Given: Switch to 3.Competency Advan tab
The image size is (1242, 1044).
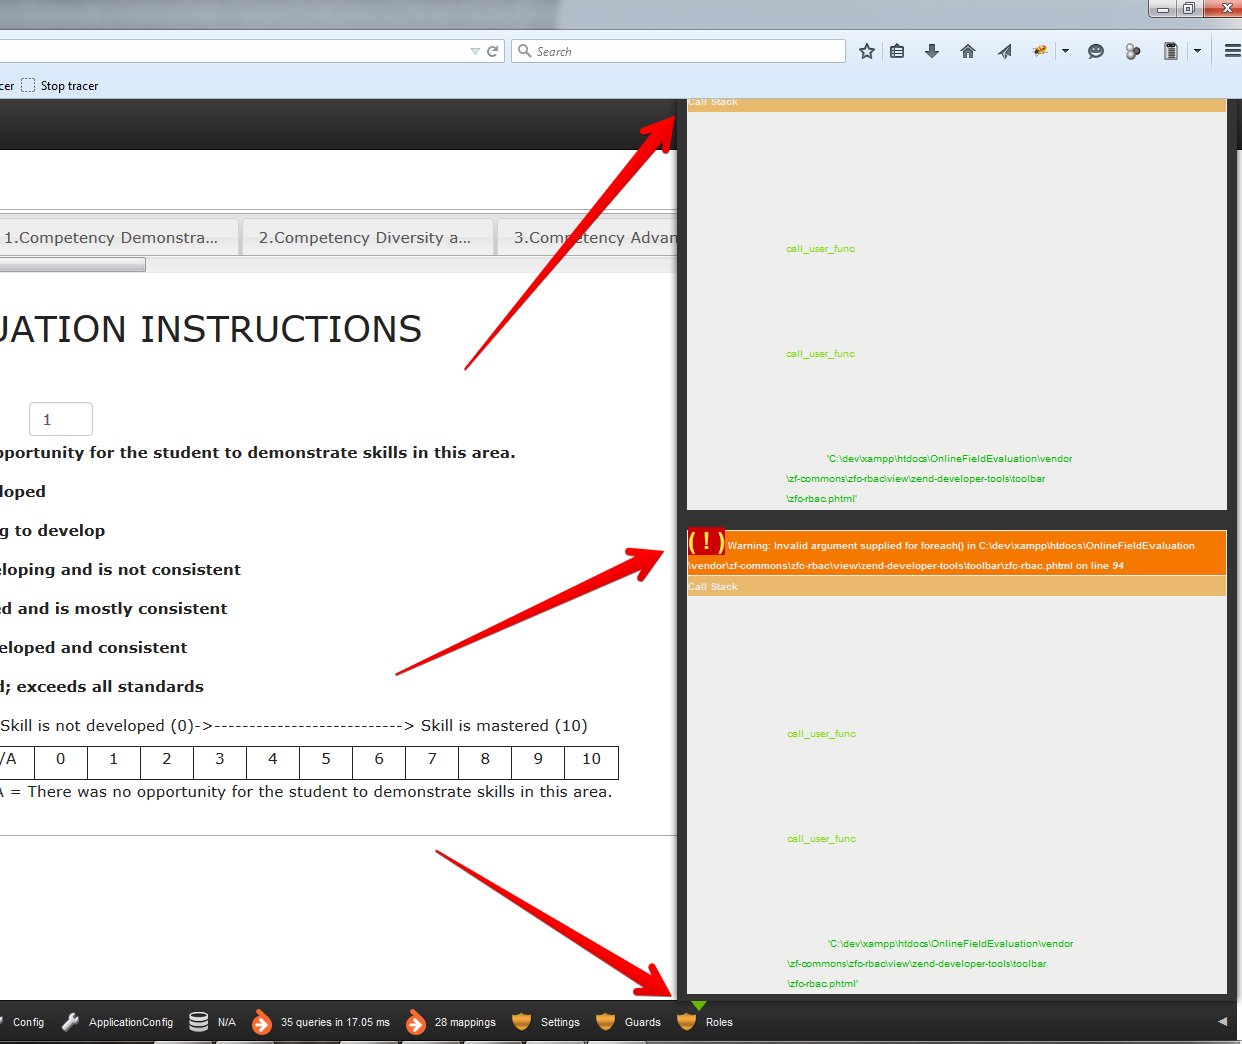Looking at the screenshot, I should click(588, 237).
